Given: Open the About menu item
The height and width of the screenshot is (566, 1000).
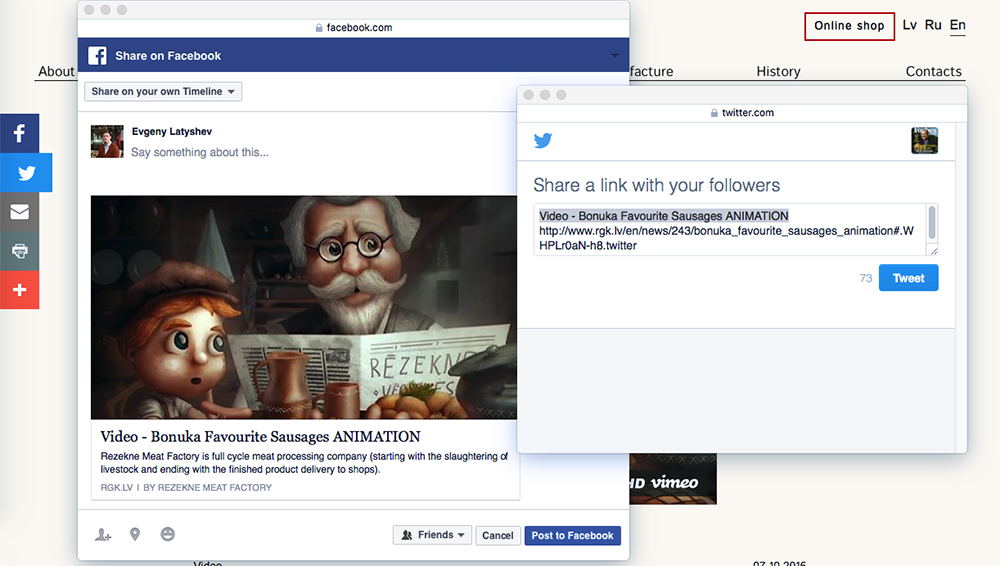Looking at the screenshot, I should coord(56,71).
